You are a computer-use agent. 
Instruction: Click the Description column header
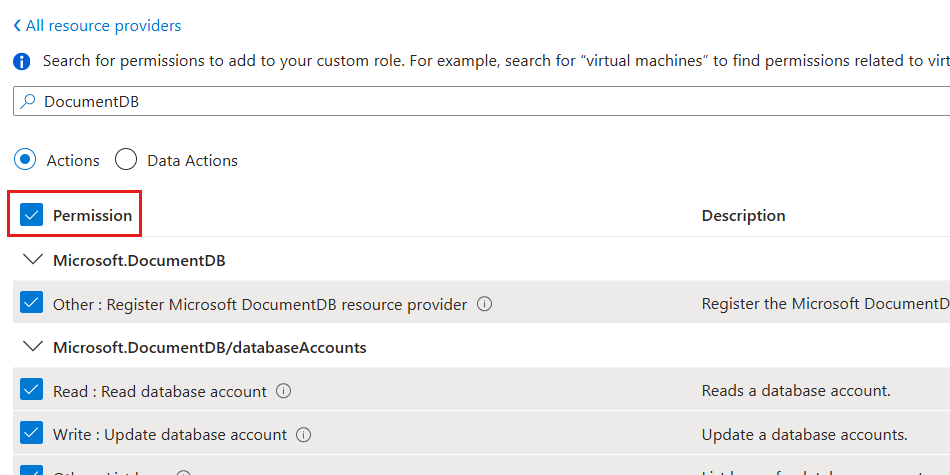click(x=743, y=215)
